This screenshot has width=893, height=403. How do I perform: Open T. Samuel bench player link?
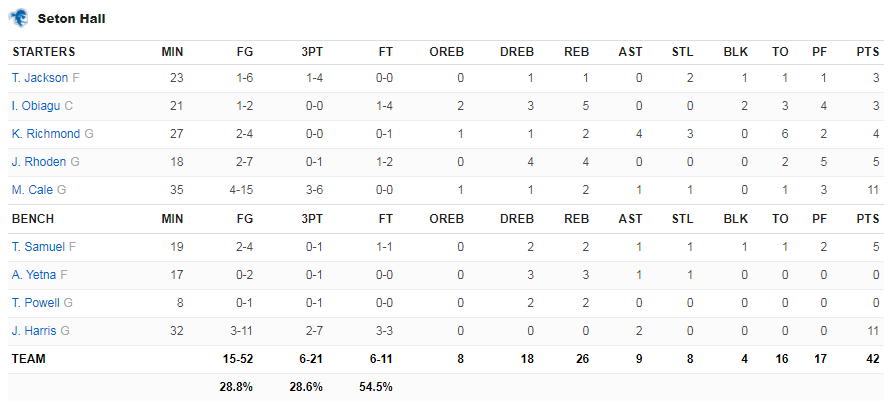tap(38, 247)
